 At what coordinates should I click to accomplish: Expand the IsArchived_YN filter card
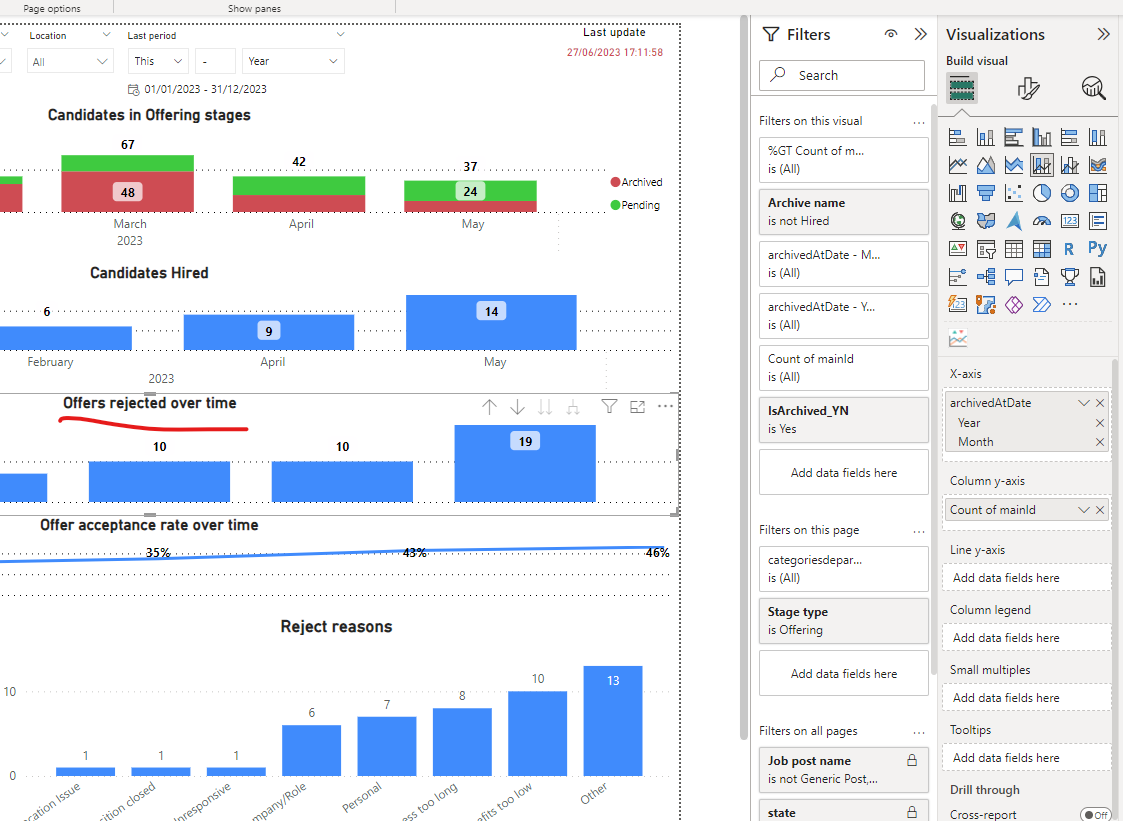point(844,419)
